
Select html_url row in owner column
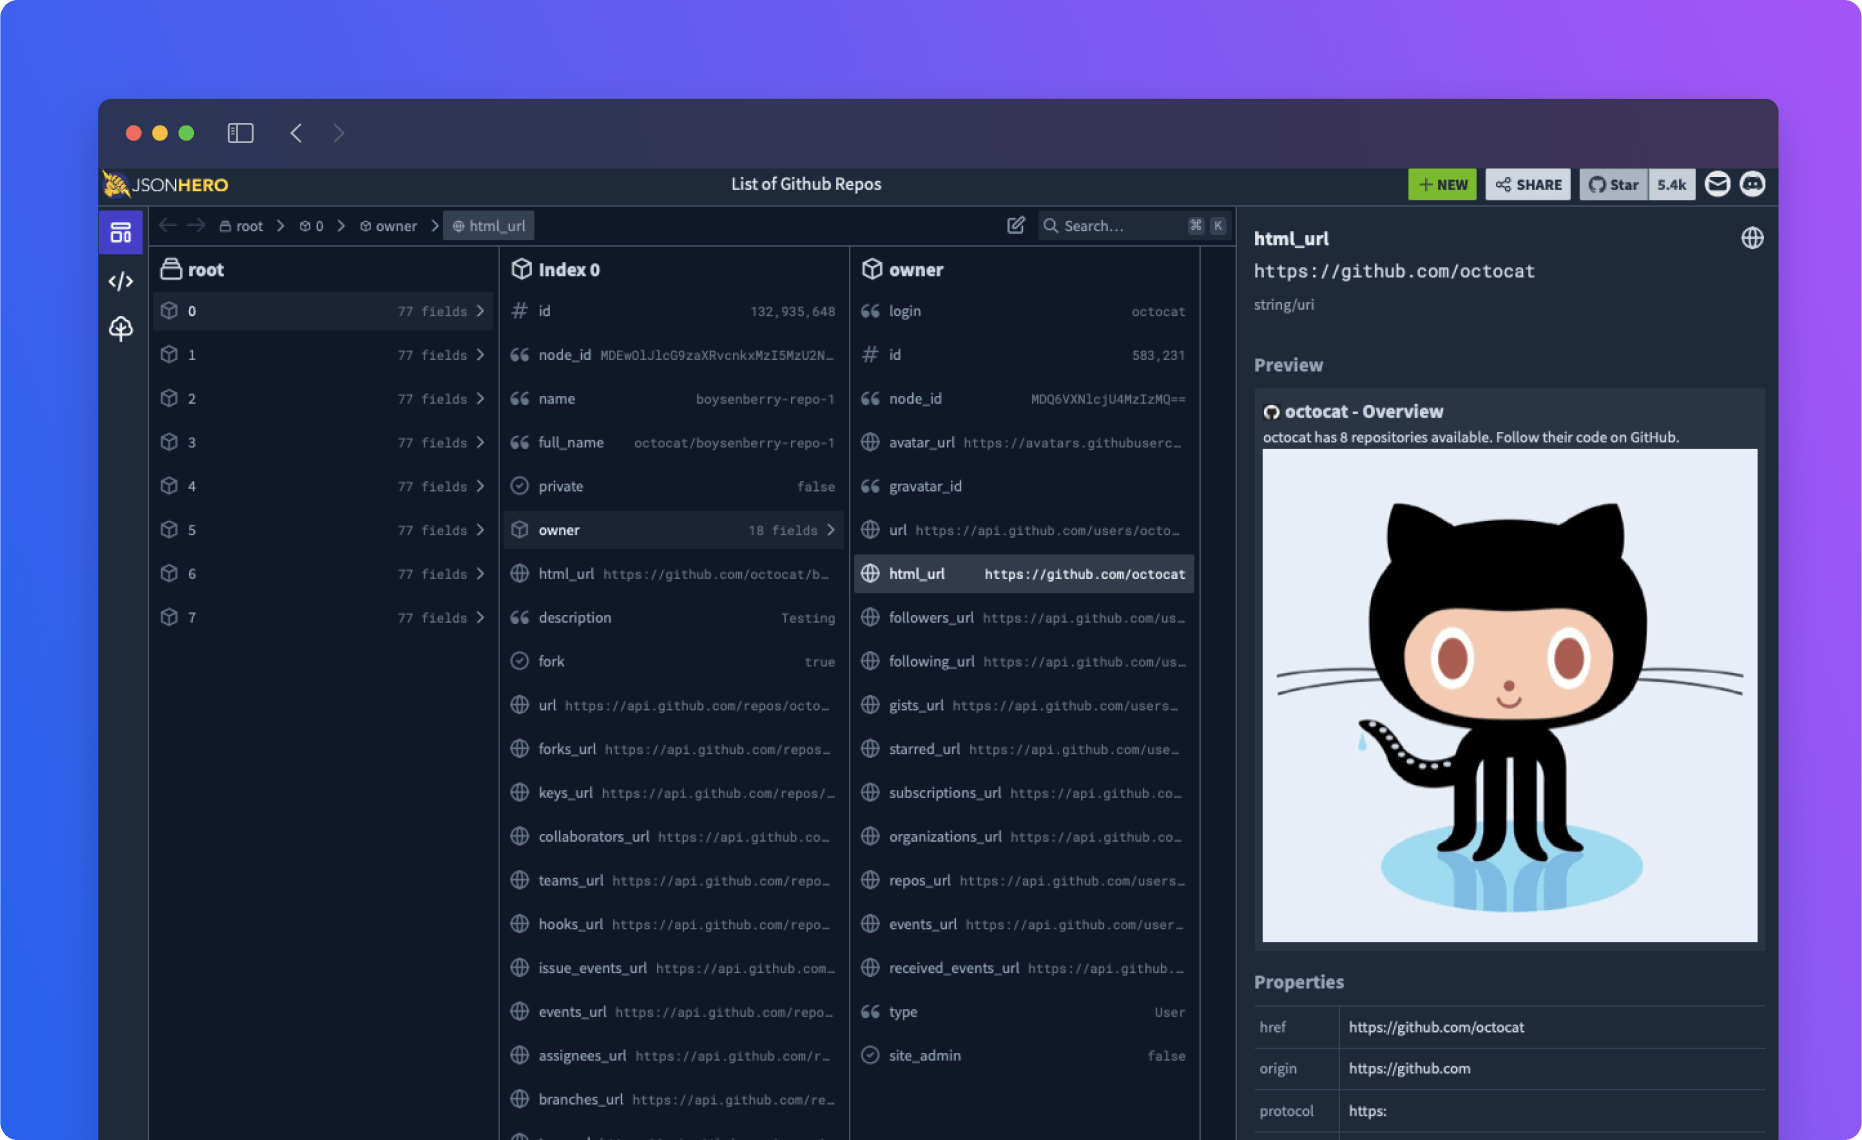pyautogui.click(x=1024, y=574)
